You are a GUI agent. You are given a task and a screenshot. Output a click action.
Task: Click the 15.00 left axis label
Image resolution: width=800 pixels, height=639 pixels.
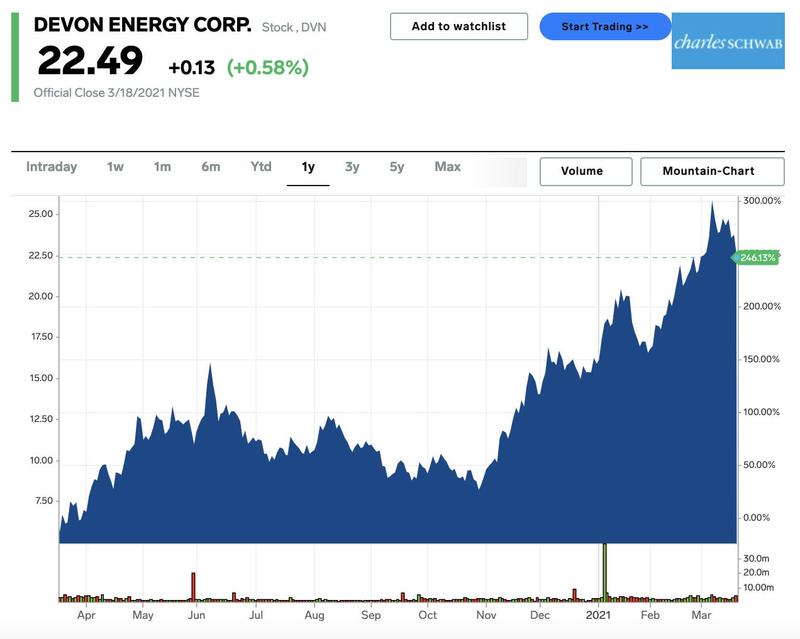(x=41, y=378)
